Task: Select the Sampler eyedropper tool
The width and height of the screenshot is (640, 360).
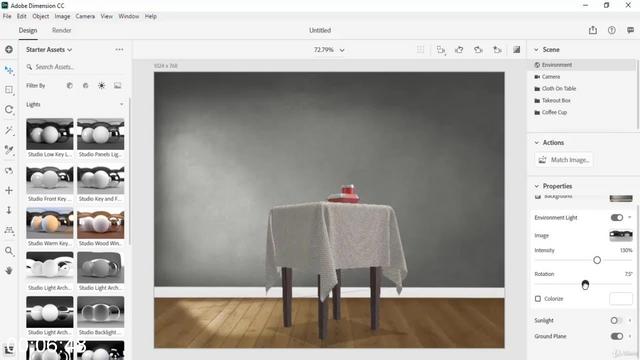Action: tap(9, 150)
